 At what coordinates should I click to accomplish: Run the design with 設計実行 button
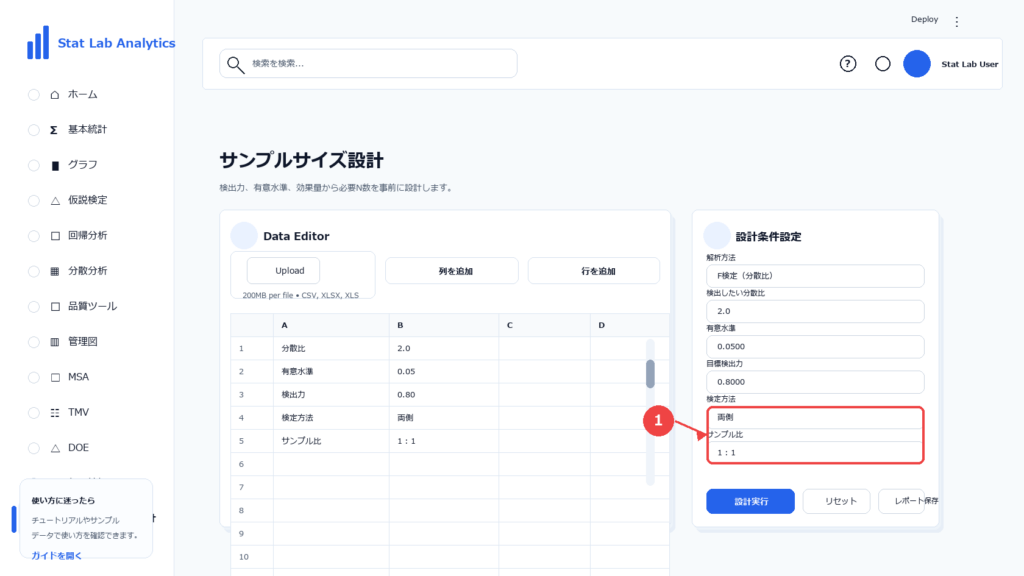click(750, 502)
